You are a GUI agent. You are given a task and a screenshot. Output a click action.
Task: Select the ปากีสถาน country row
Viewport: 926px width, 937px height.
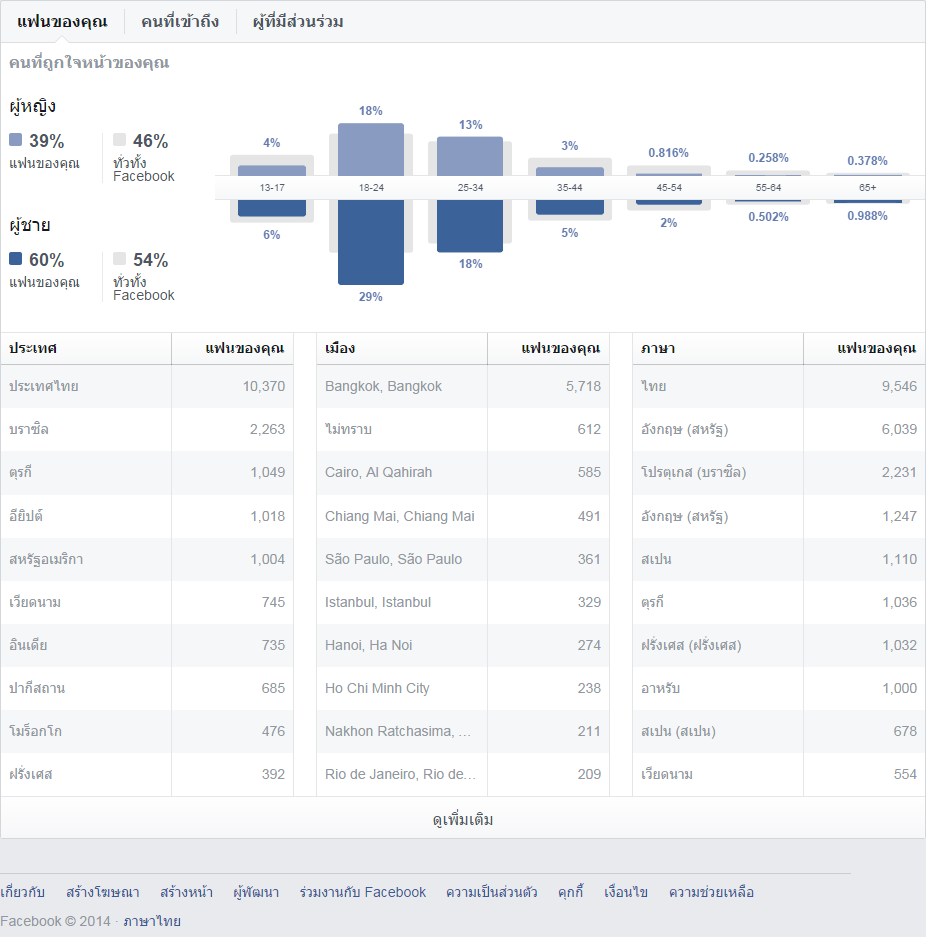[x=147, y=688]
